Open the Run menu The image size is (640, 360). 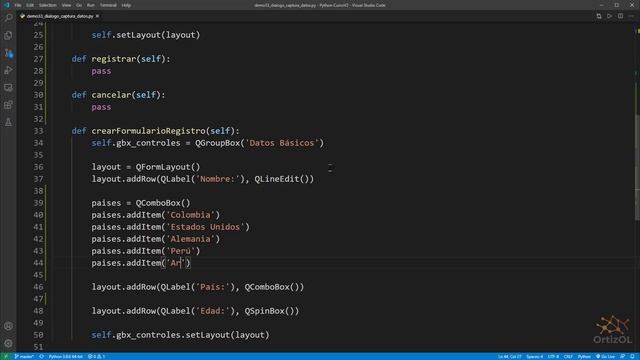(x=91, y=5)
